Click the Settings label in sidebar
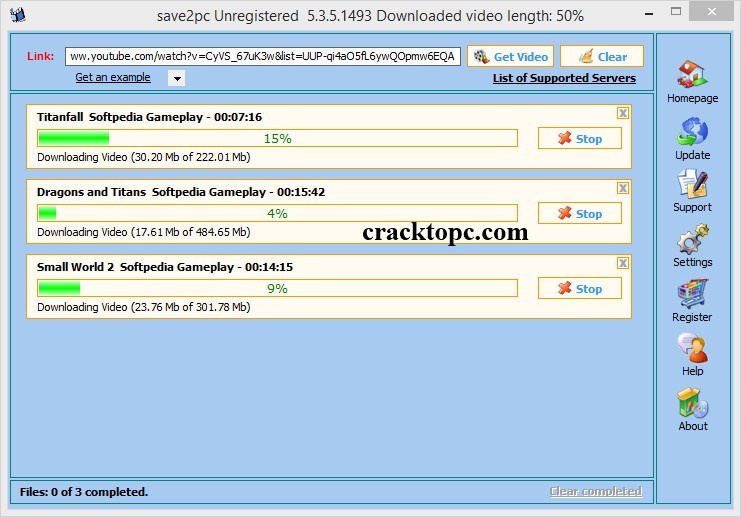This screenshot has height=517, width=741. pos(692,262)
